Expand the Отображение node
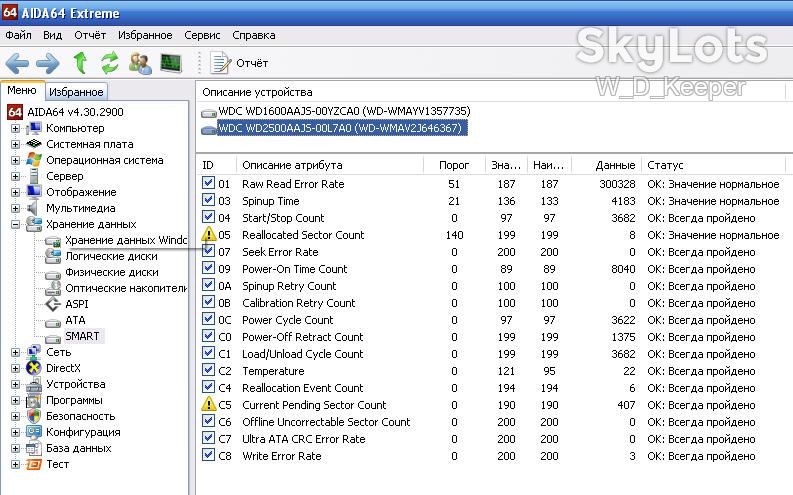 (15, 193)
